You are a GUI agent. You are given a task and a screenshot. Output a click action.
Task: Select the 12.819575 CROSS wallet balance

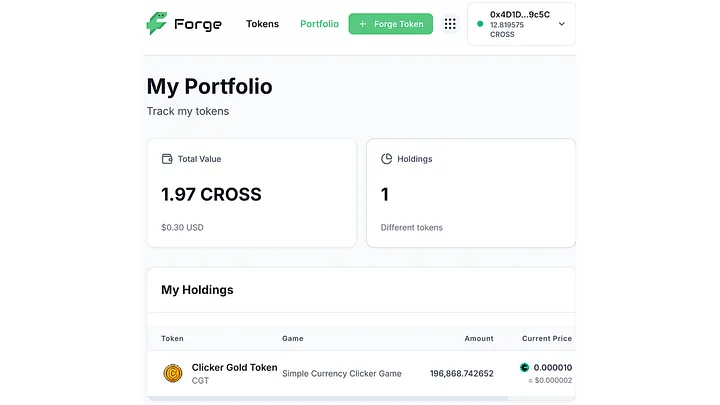click(507, 29)
